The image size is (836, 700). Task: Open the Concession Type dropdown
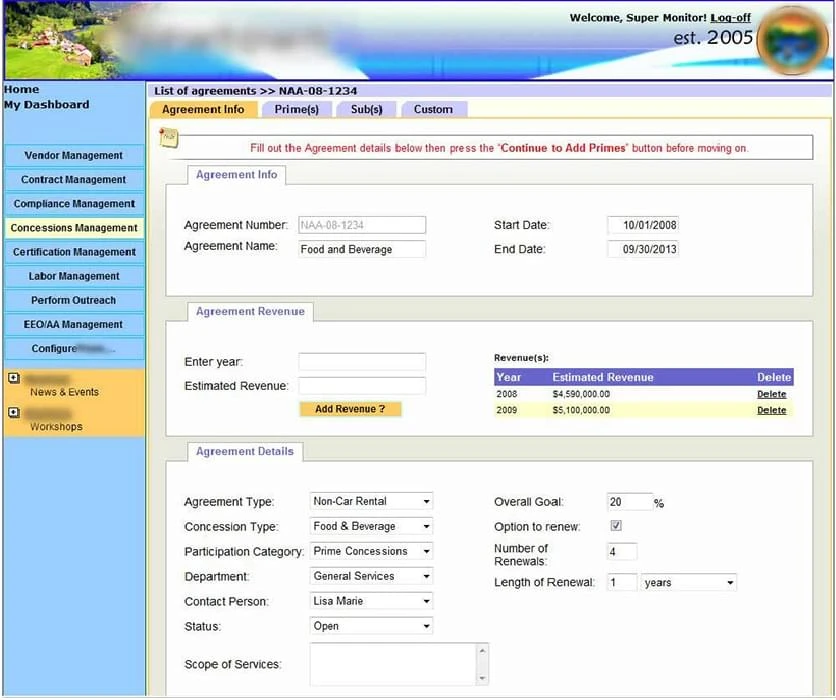tap(371, 526)
